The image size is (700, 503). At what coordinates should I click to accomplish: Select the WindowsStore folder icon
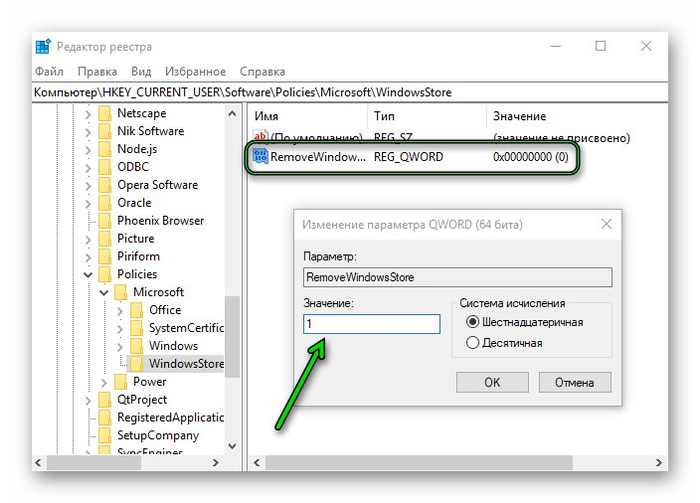136,364
